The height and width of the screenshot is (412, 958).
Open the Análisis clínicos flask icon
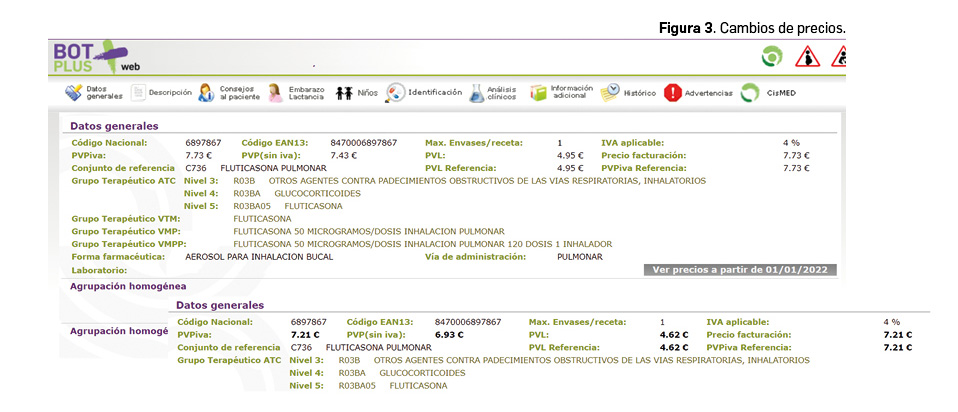[x=477, y=93]
